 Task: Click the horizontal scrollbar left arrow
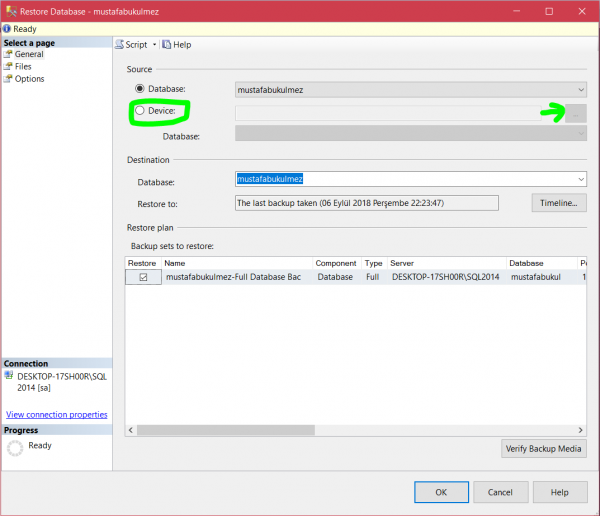131,430
